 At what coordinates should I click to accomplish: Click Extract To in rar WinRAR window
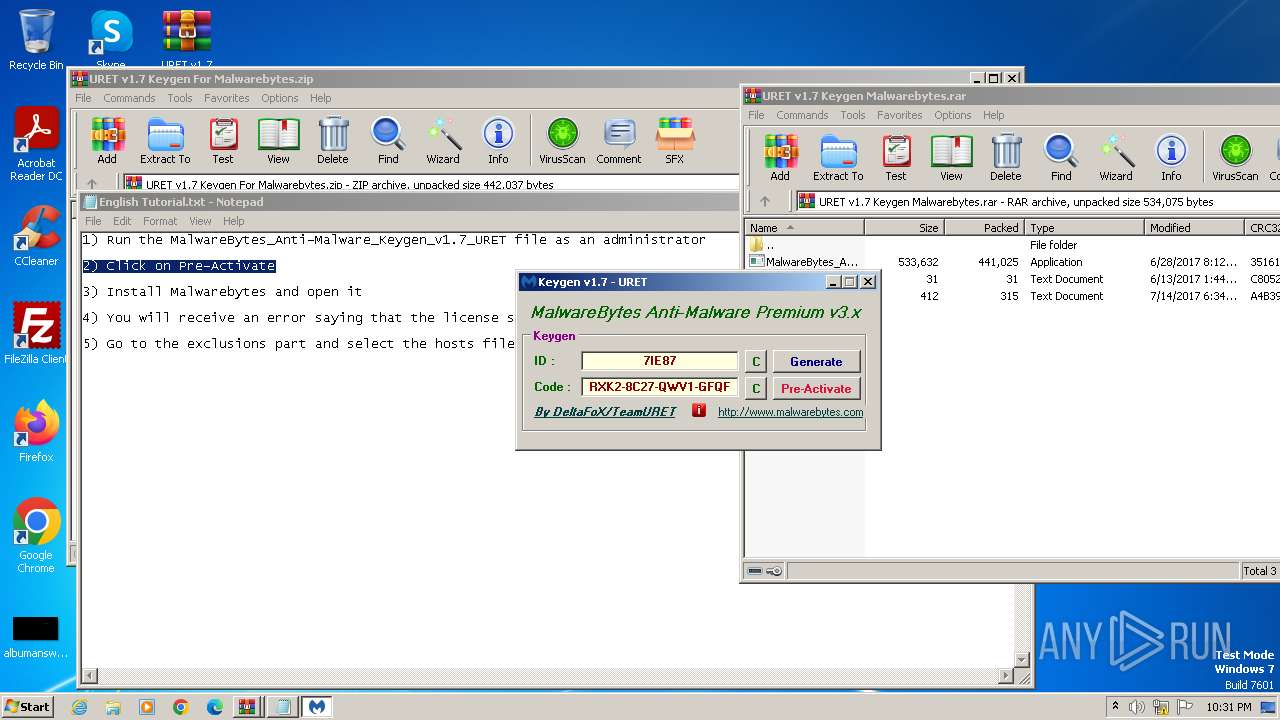(x=838, y=157)
